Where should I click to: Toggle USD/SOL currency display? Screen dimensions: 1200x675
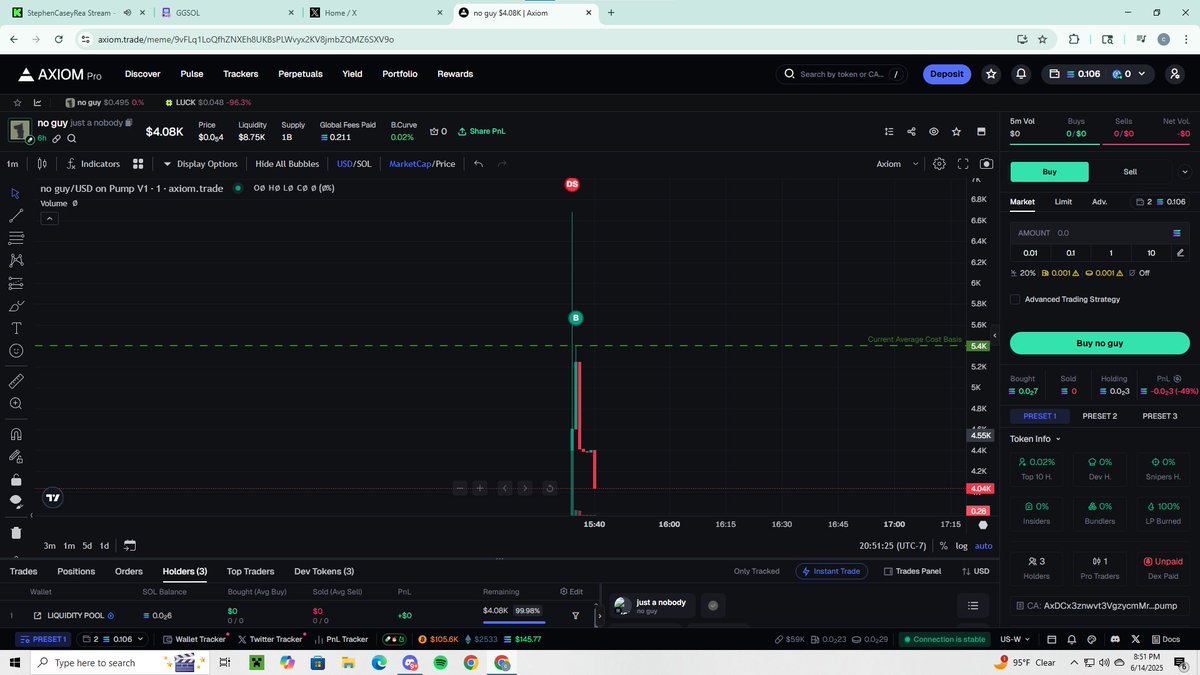[354, 164]
